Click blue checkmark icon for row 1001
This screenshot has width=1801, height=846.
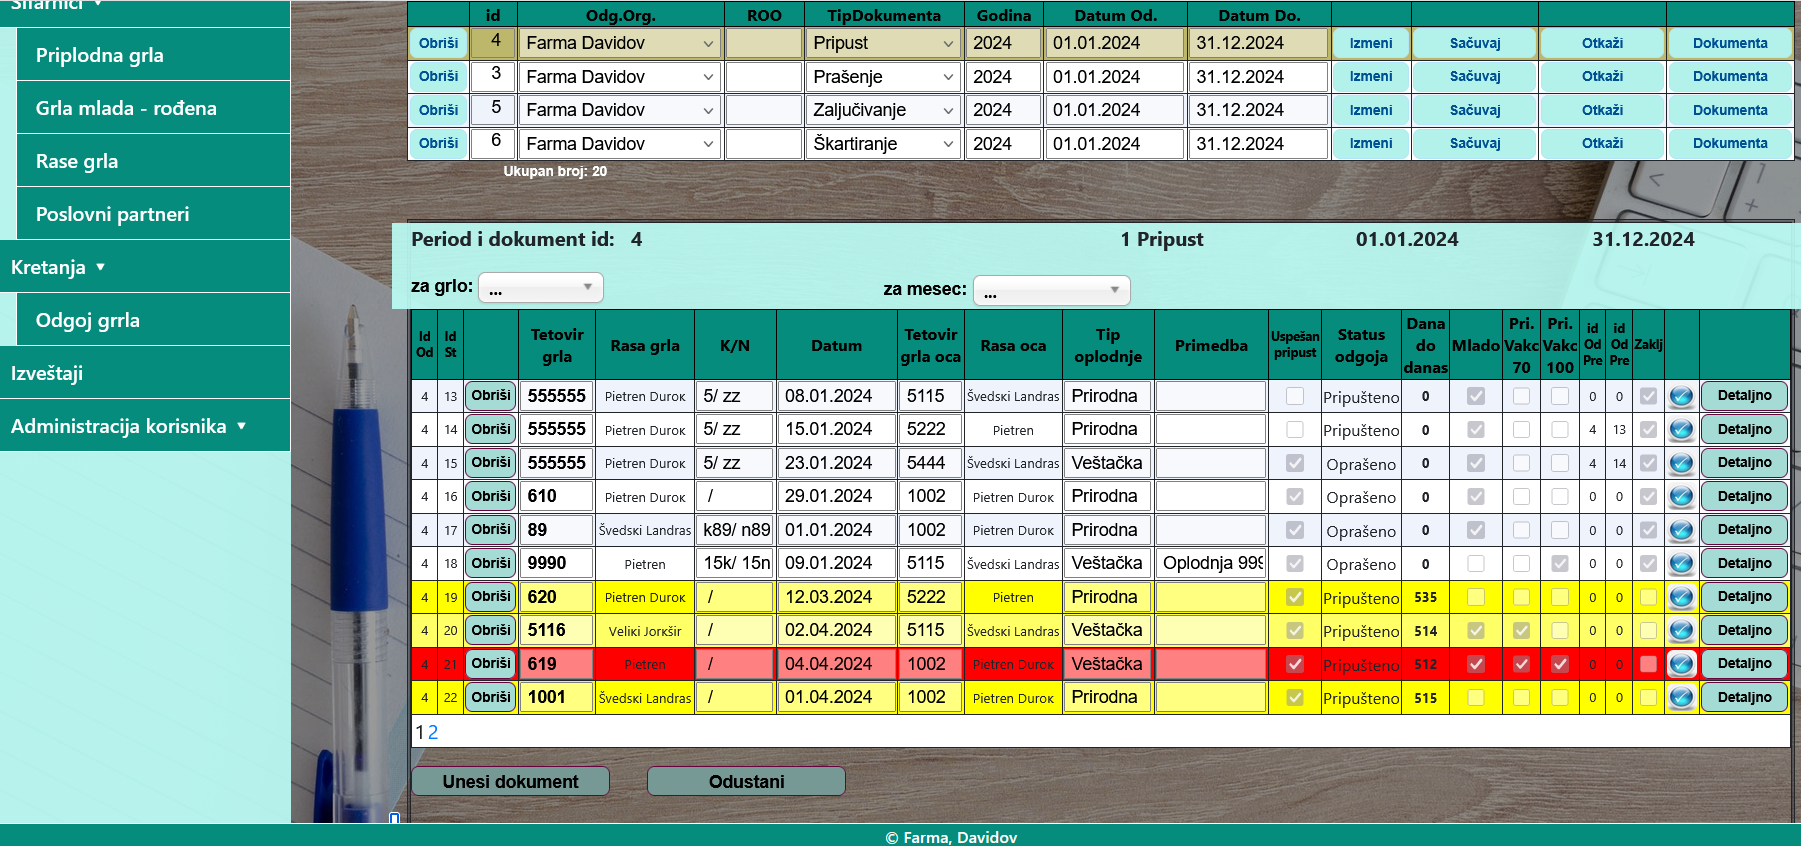(x=1681, y=698)
